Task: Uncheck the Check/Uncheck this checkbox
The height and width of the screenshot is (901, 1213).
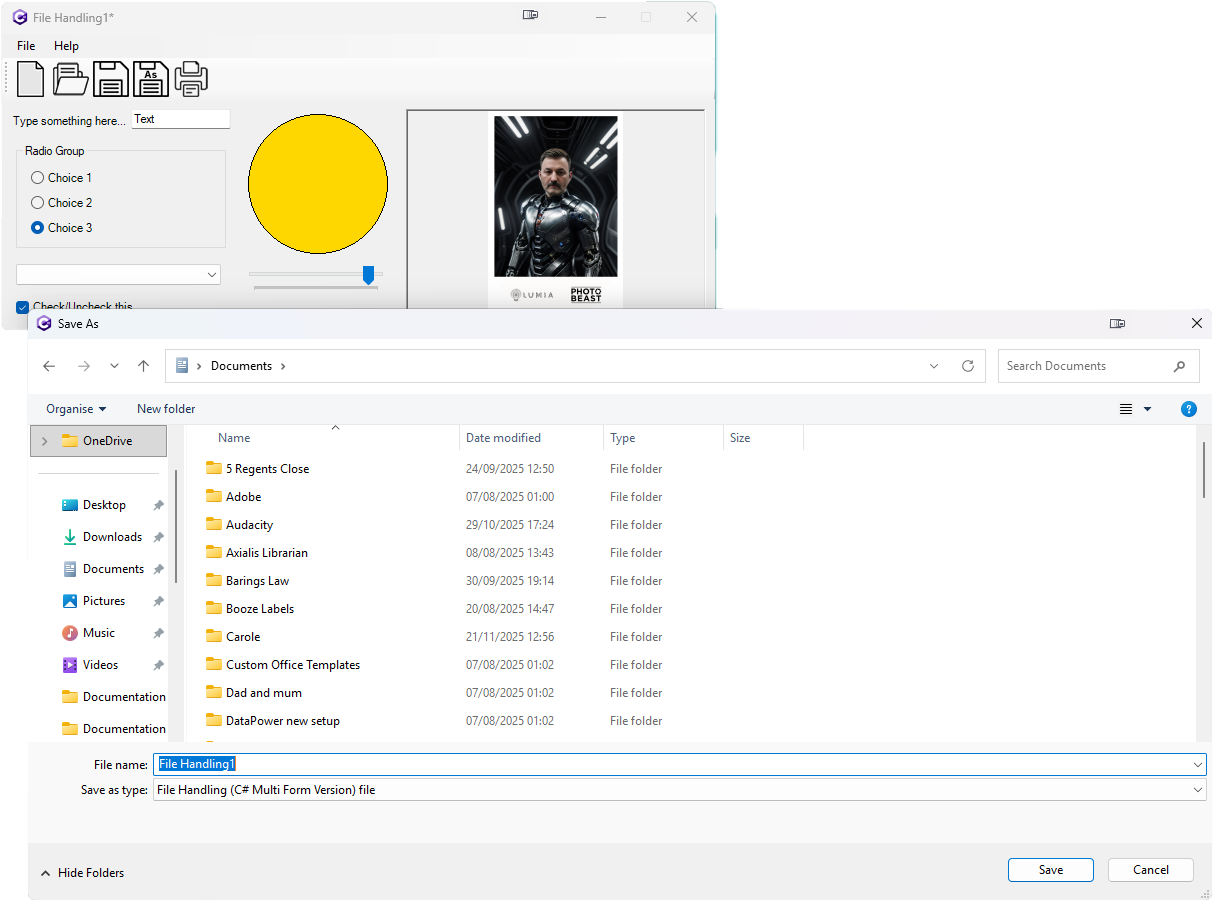Action: 22,307
